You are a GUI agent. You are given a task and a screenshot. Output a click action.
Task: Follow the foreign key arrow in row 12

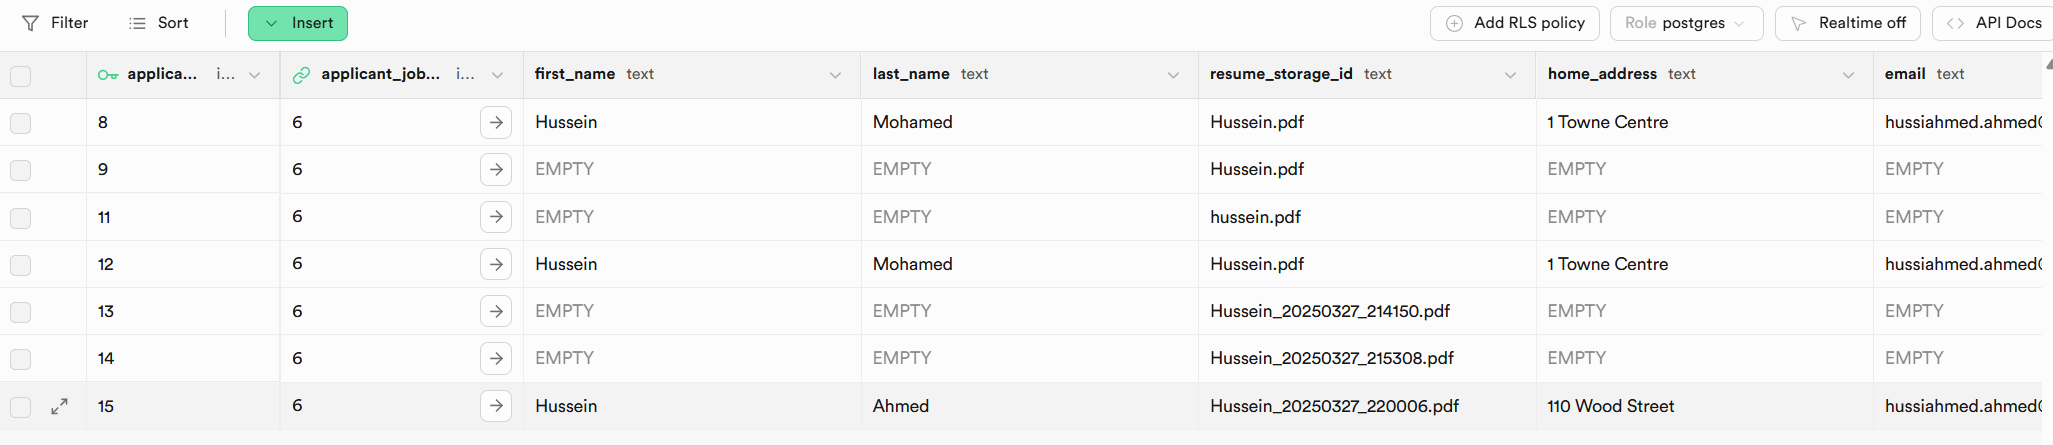(496, 264)
